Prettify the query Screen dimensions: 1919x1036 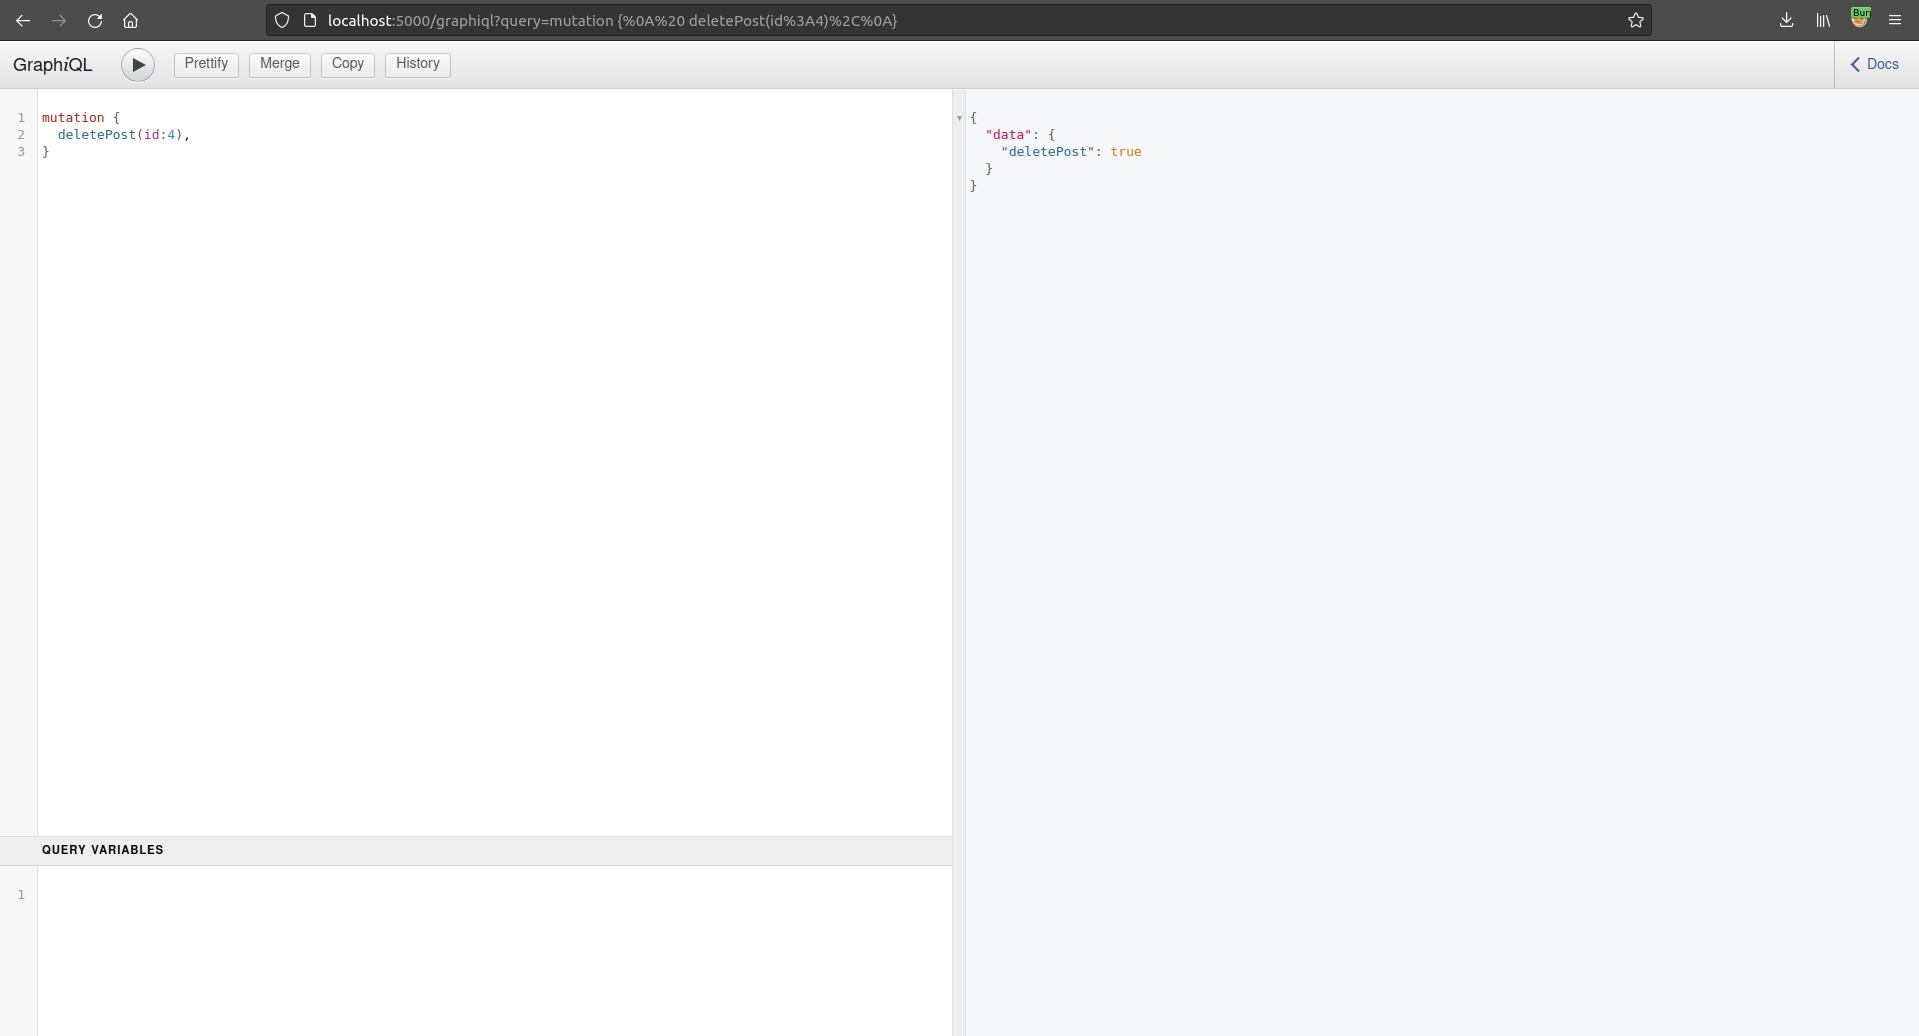point(206,64)
